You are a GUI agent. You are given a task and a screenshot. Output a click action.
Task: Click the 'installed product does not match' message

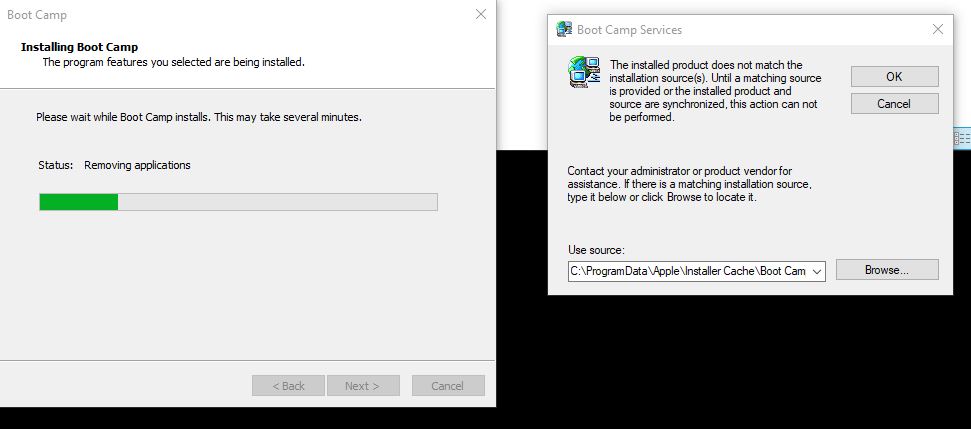coord(715,91)
